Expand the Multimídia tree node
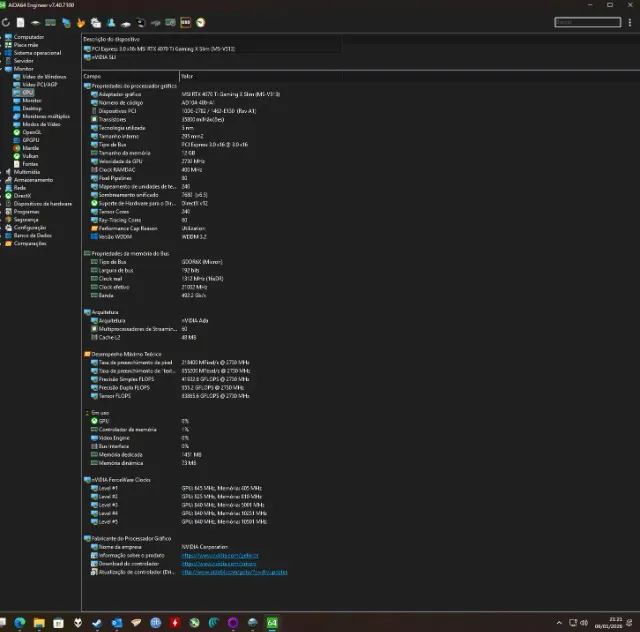This screenshot has width=640, height=632. tap(3, 171)
